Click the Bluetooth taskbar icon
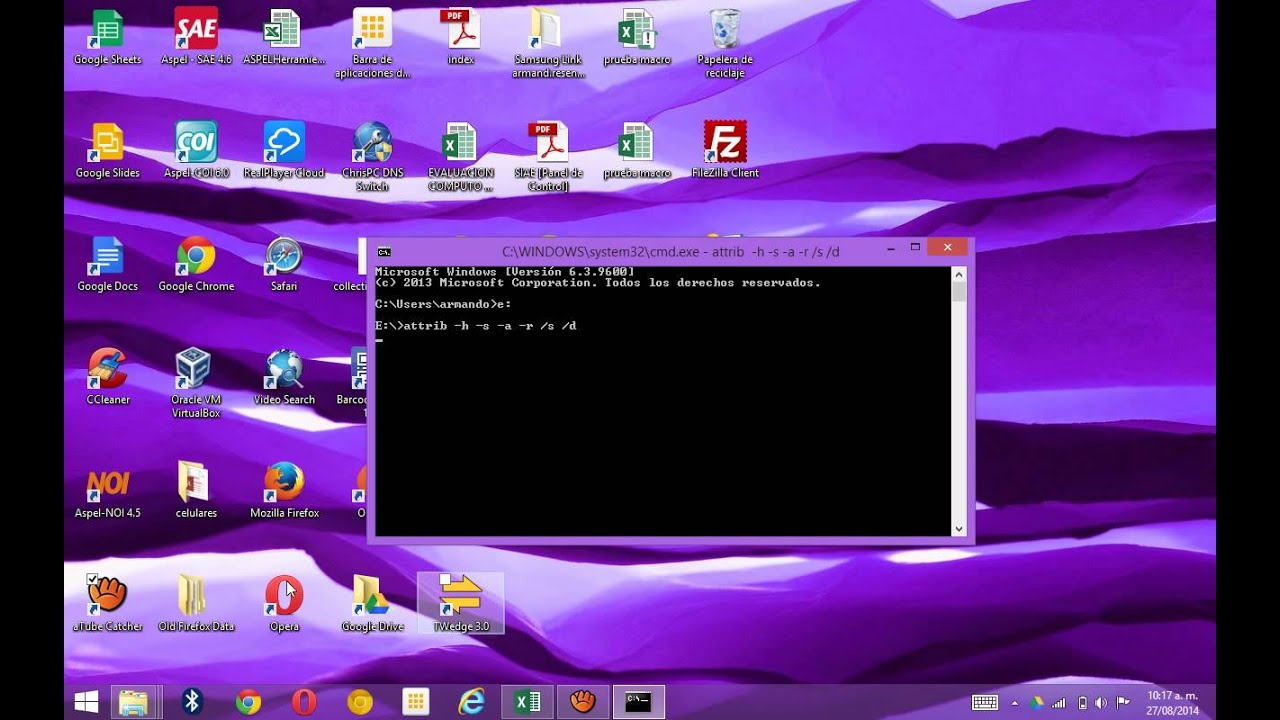Screen dimensions: 1280x720 [x=193, y=703]
